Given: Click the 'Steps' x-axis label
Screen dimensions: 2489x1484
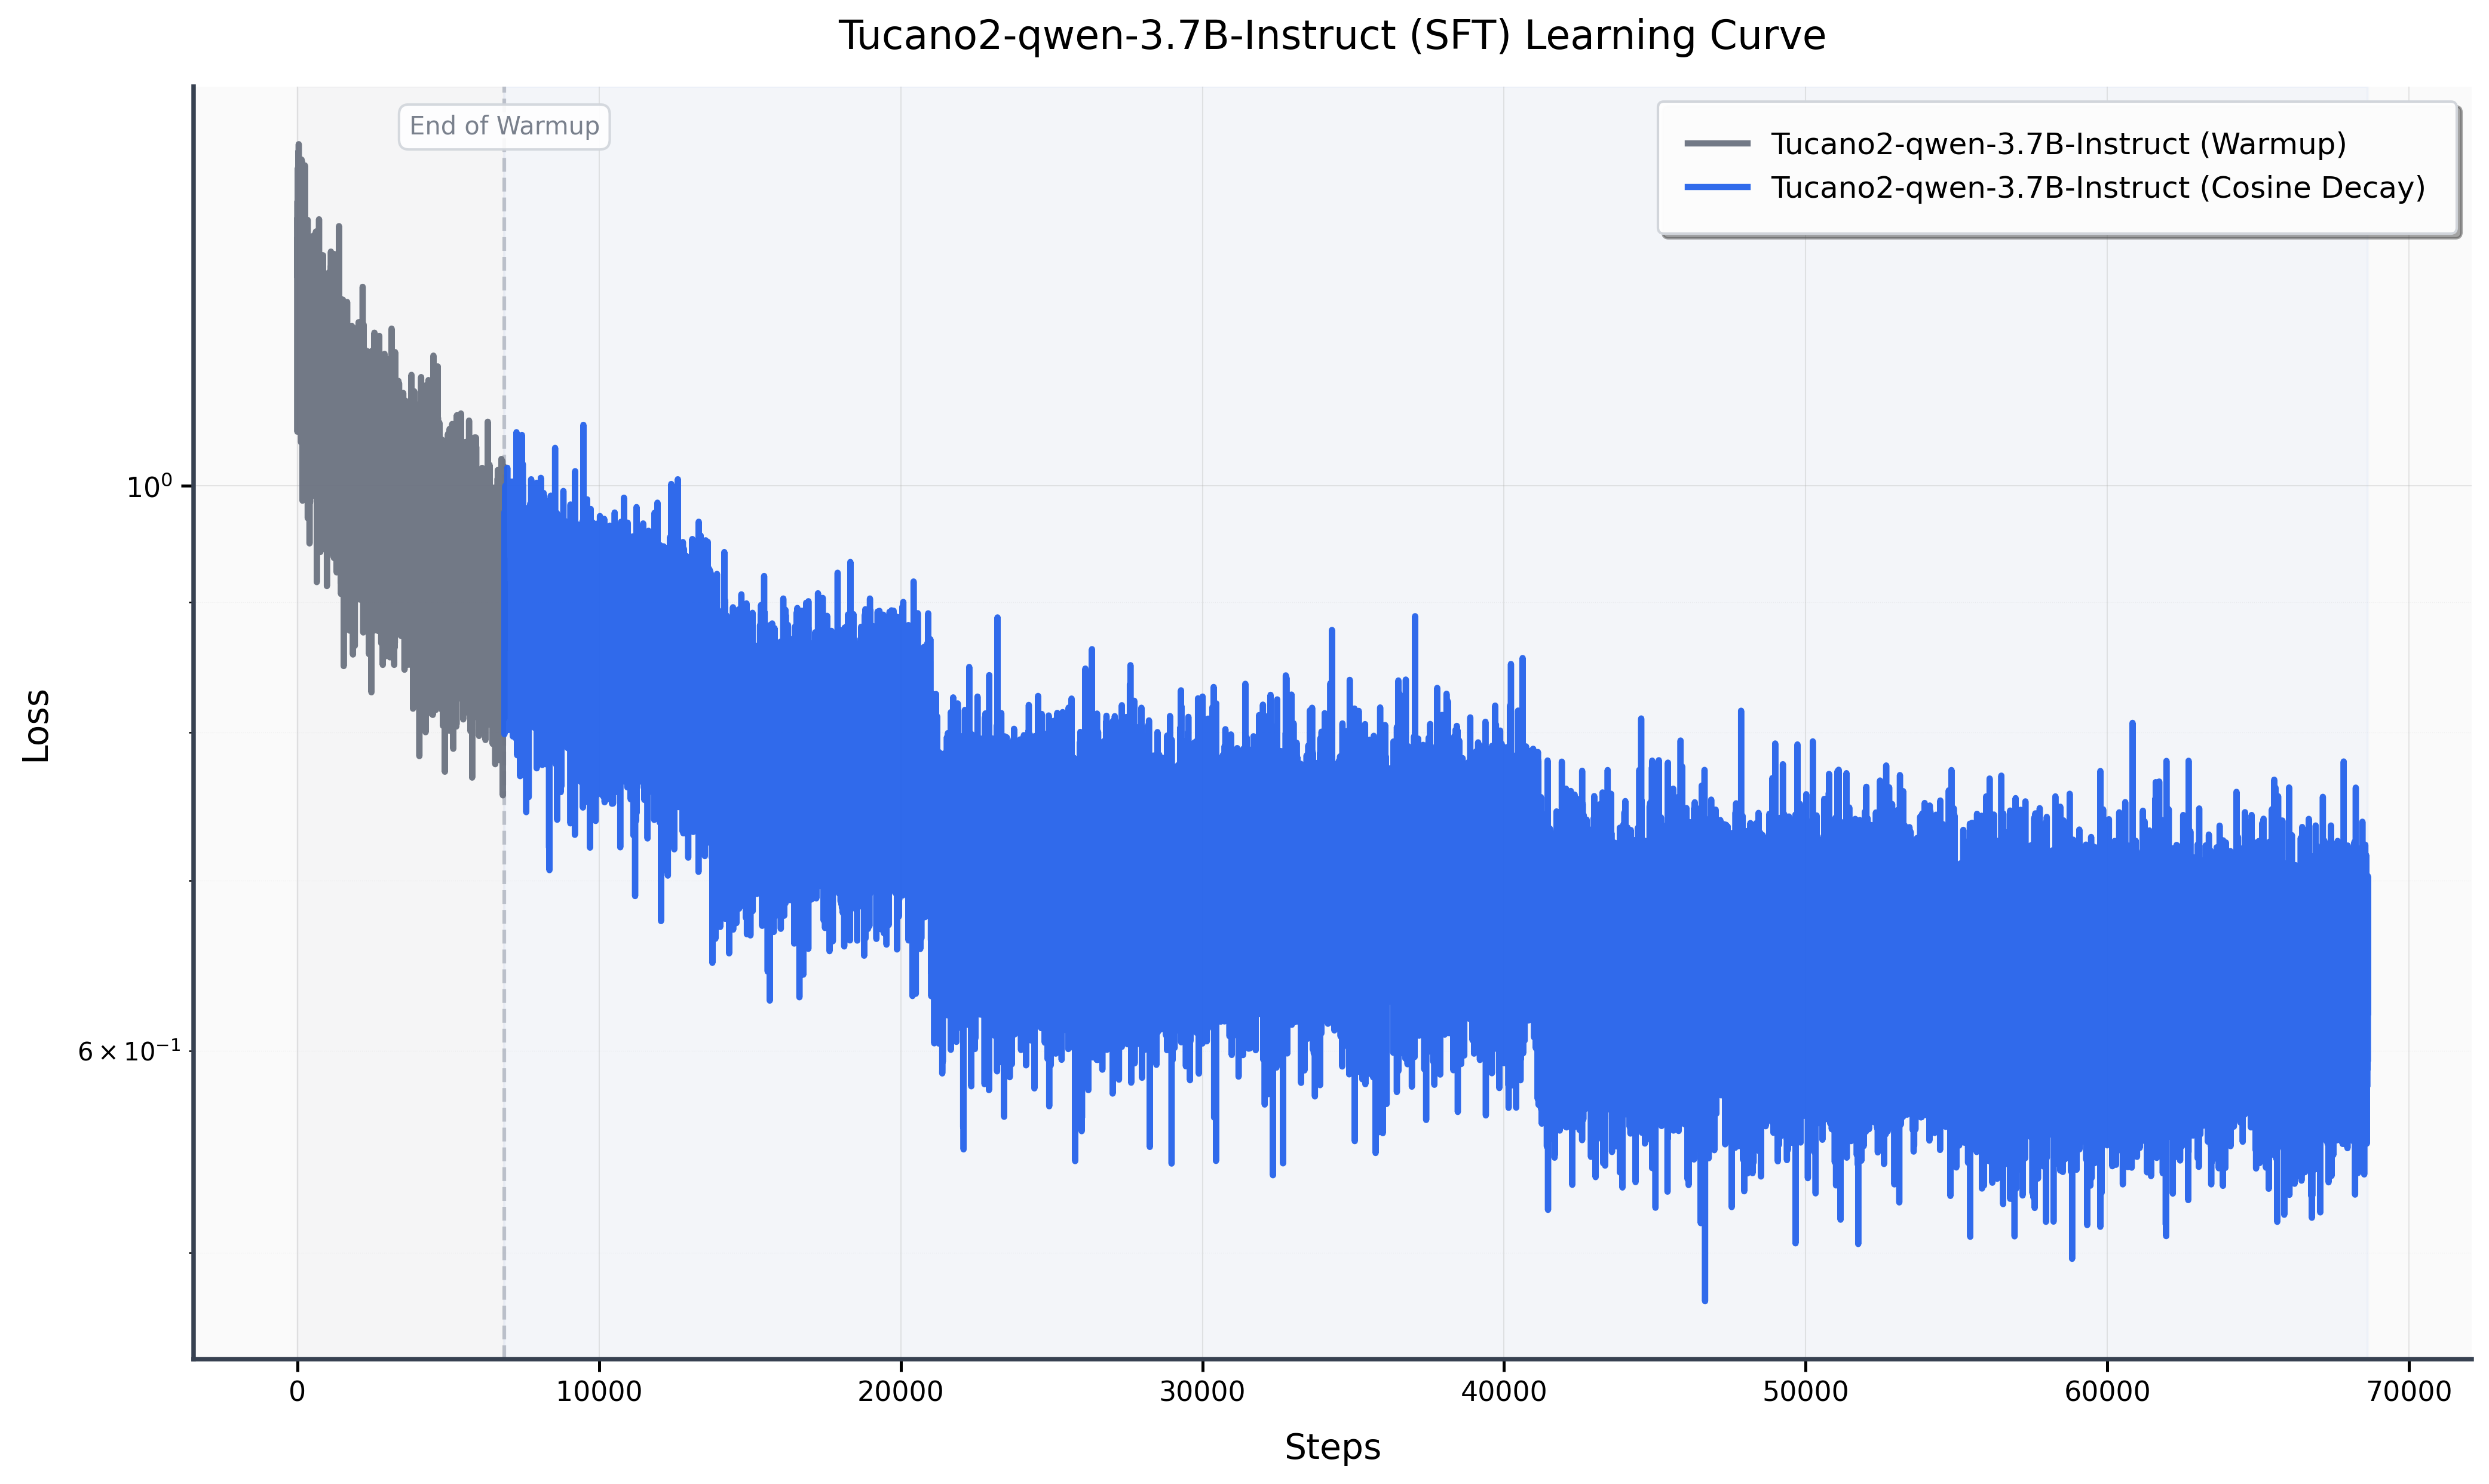Looking at the screenshot, I should pos(1332,1447).
